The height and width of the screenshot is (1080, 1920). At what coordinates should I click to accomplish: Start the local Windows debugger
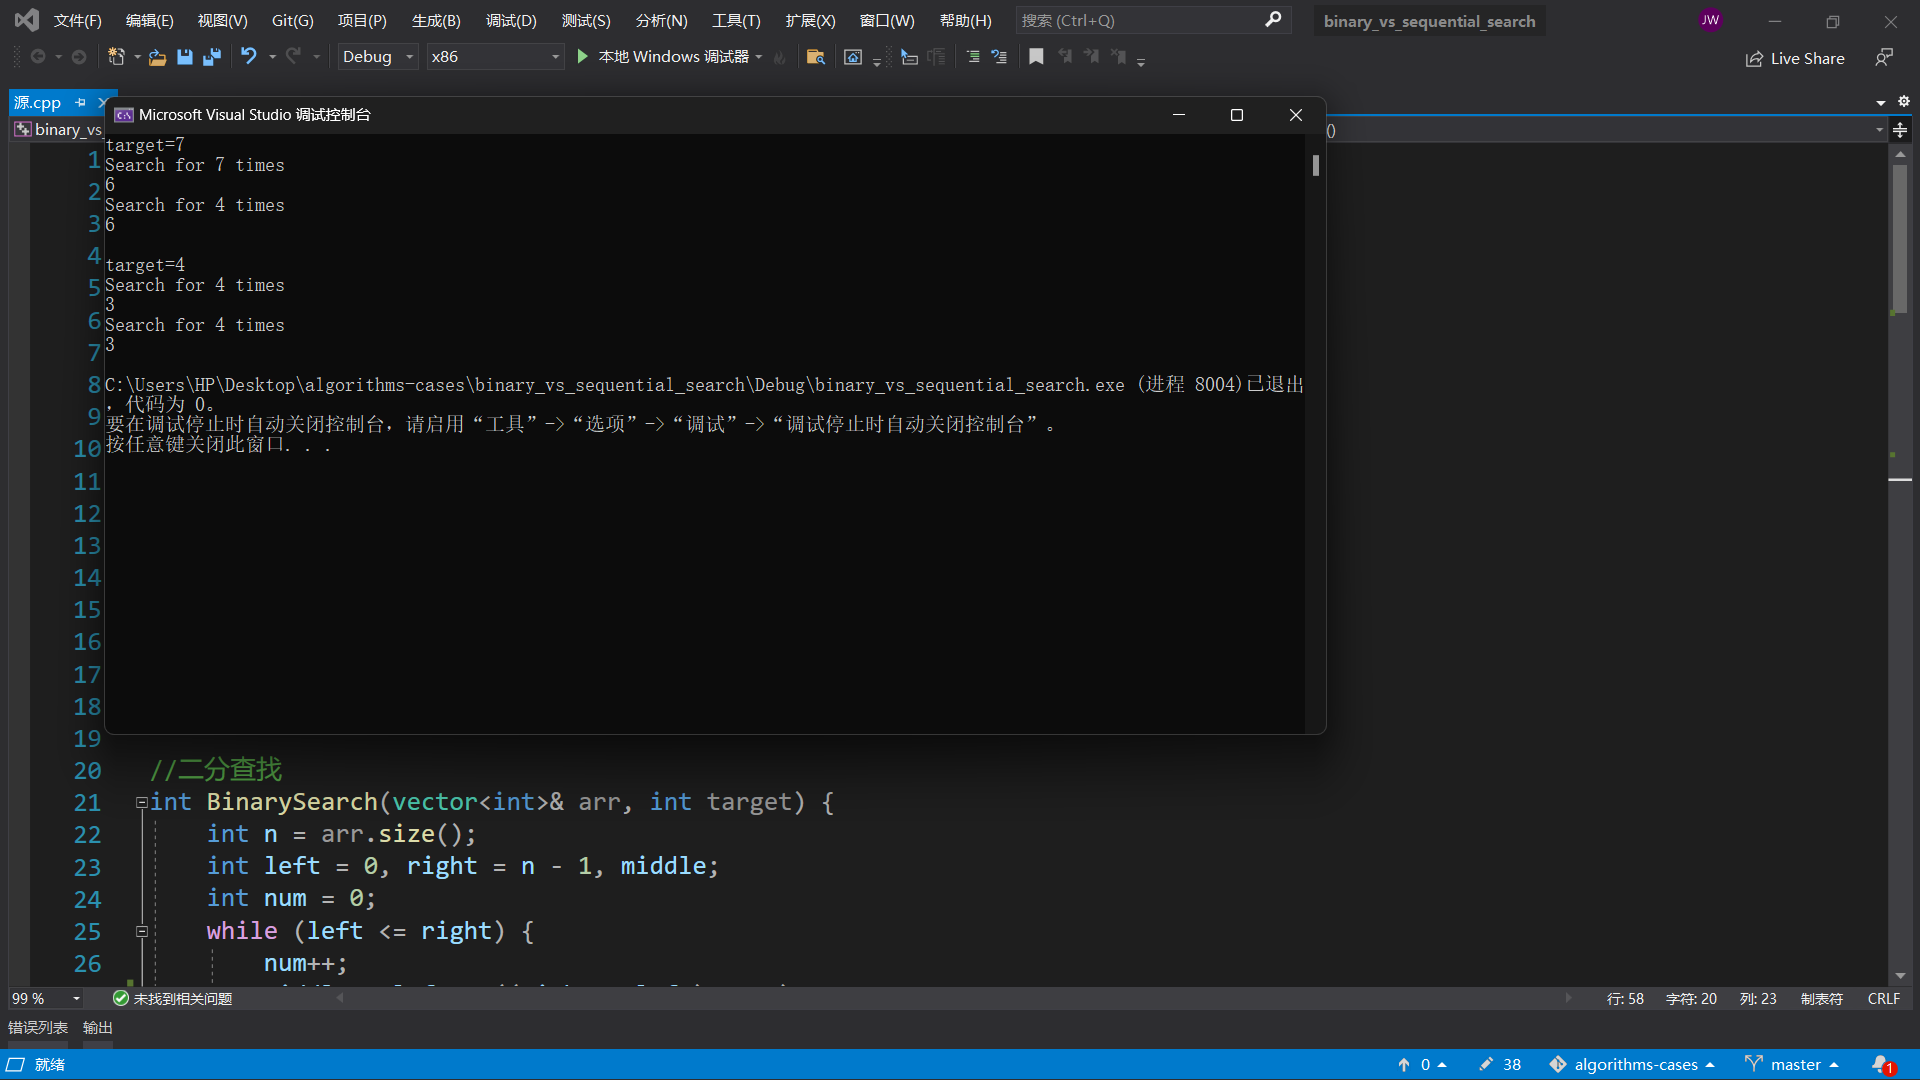(664, 57)
